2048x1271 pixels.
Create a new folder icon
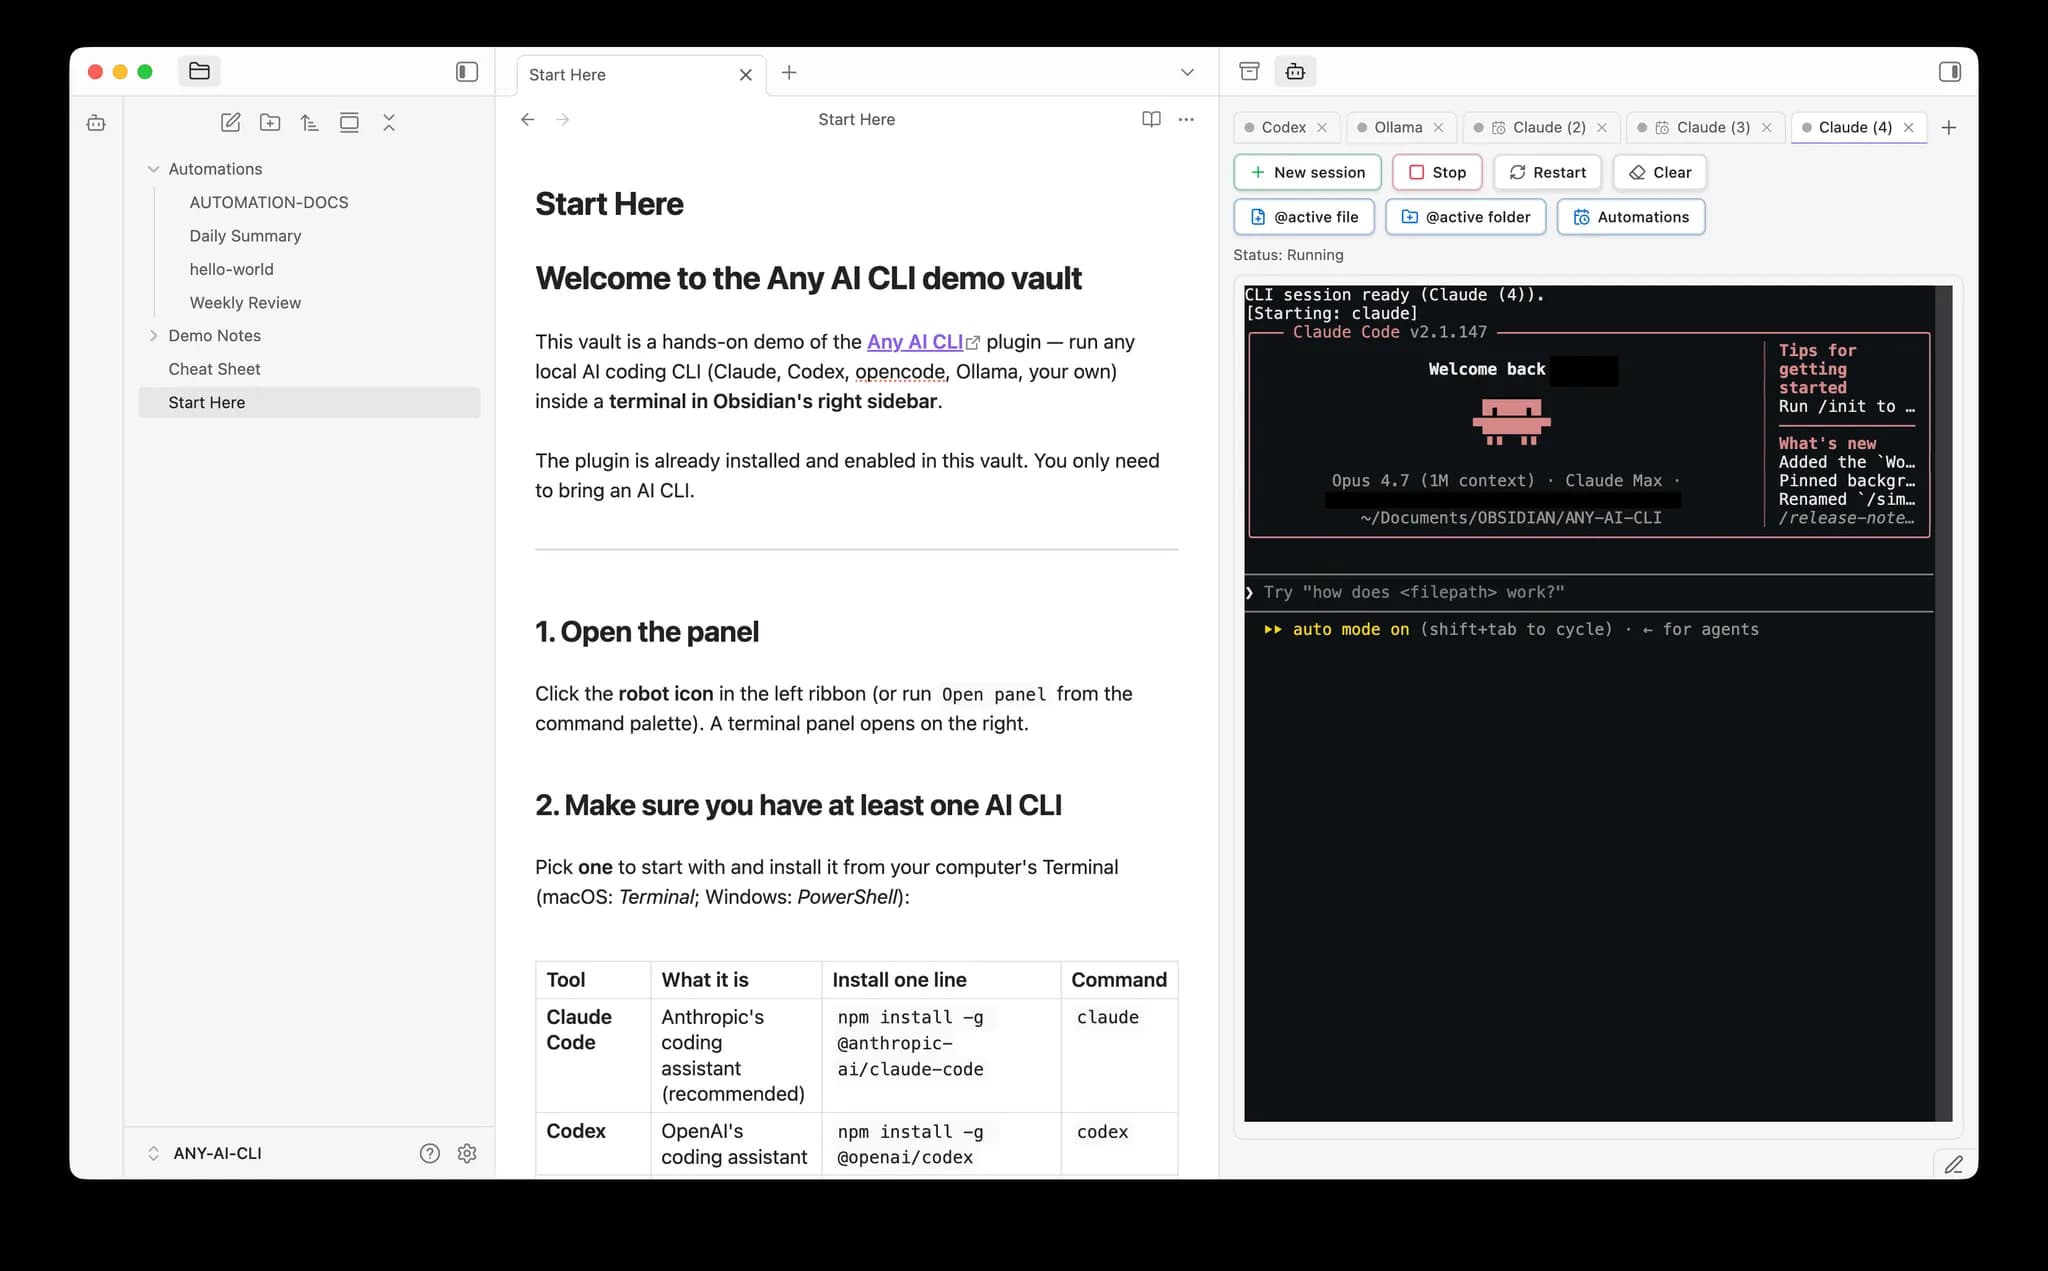(270, 122)
